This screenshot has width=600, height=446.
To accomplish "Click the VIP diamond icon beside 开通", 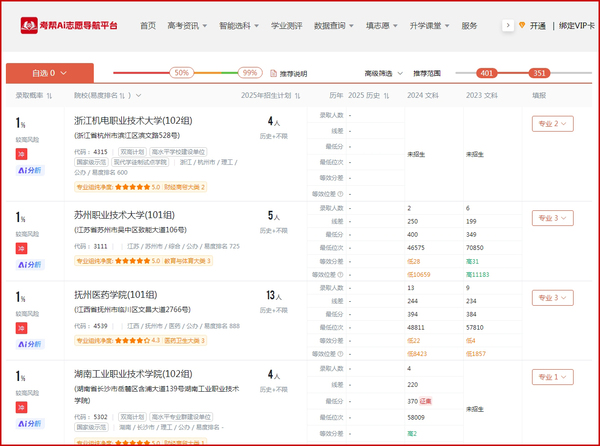I will click(x=522, y=25).
